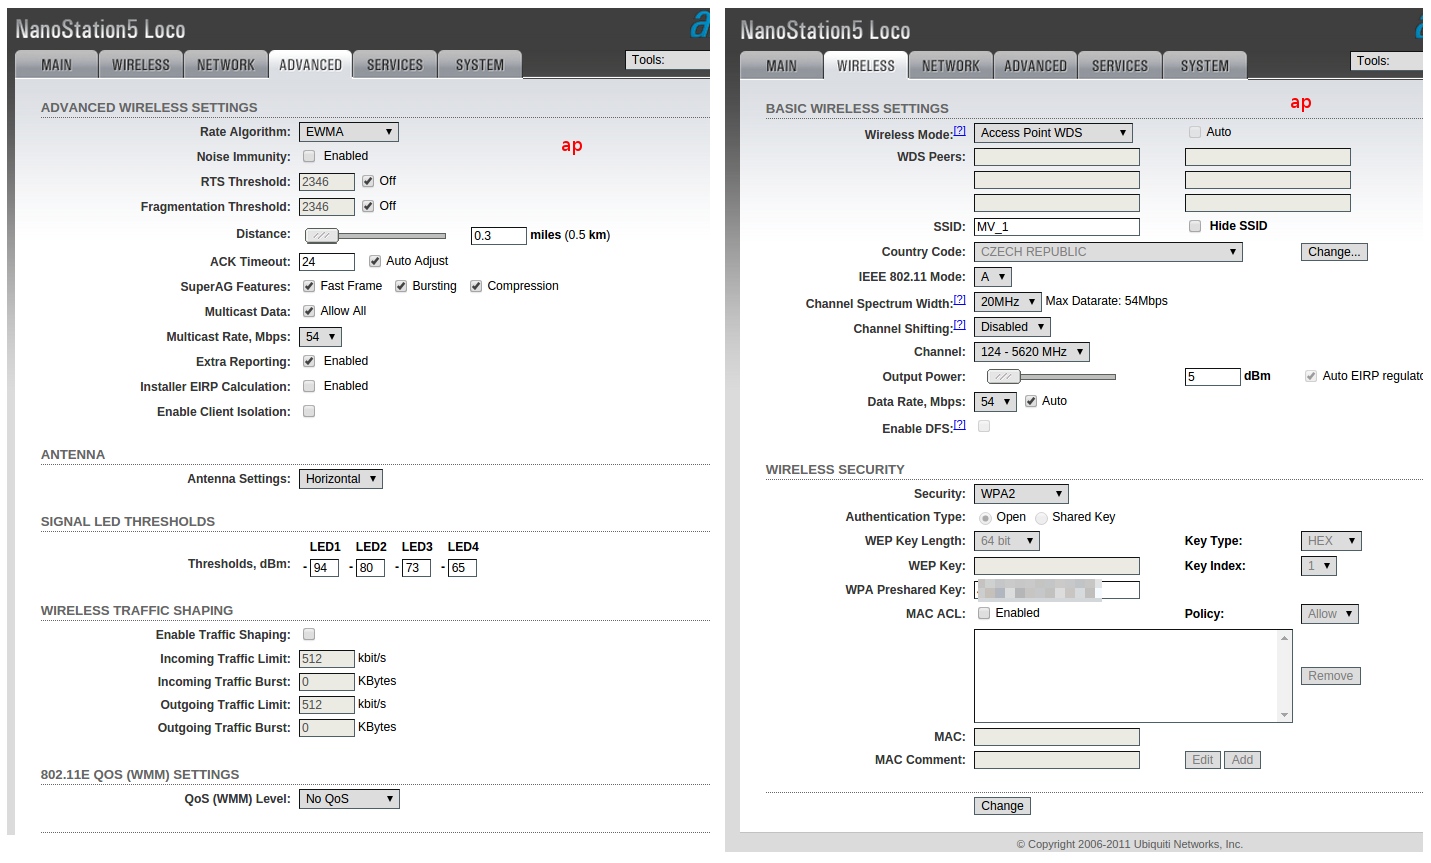Open IEEE 802.11 Mode dropdown

point(993,277)
